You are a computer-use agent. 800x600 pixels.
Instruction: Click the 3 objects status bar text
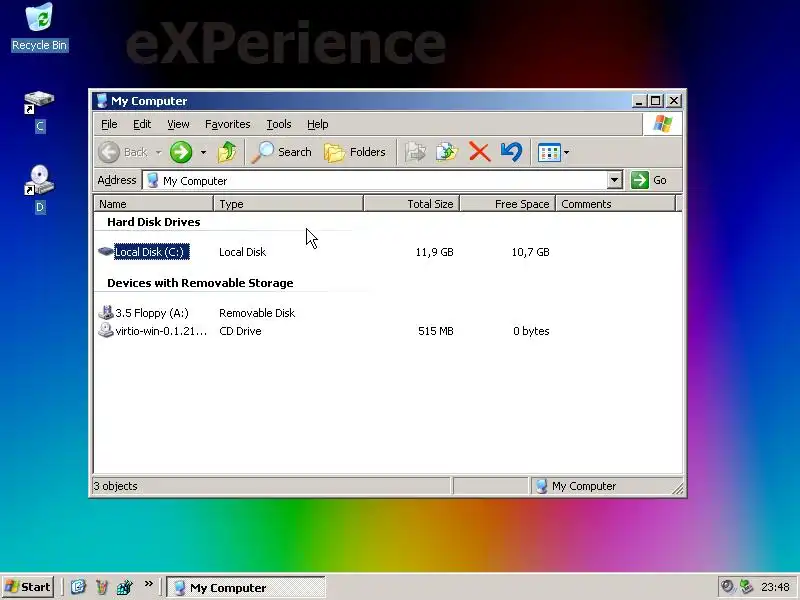[x=115, y=486]
